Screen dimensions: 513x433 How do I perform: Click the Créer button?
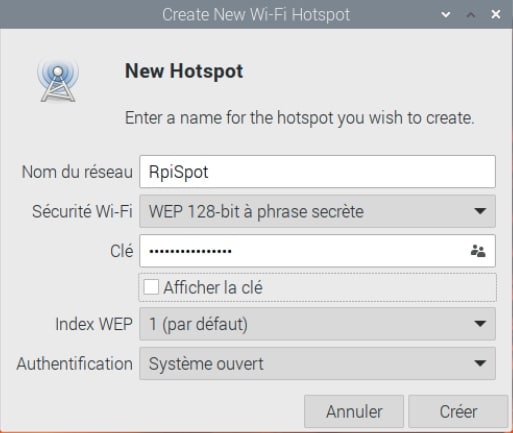[x=458, y=411]
